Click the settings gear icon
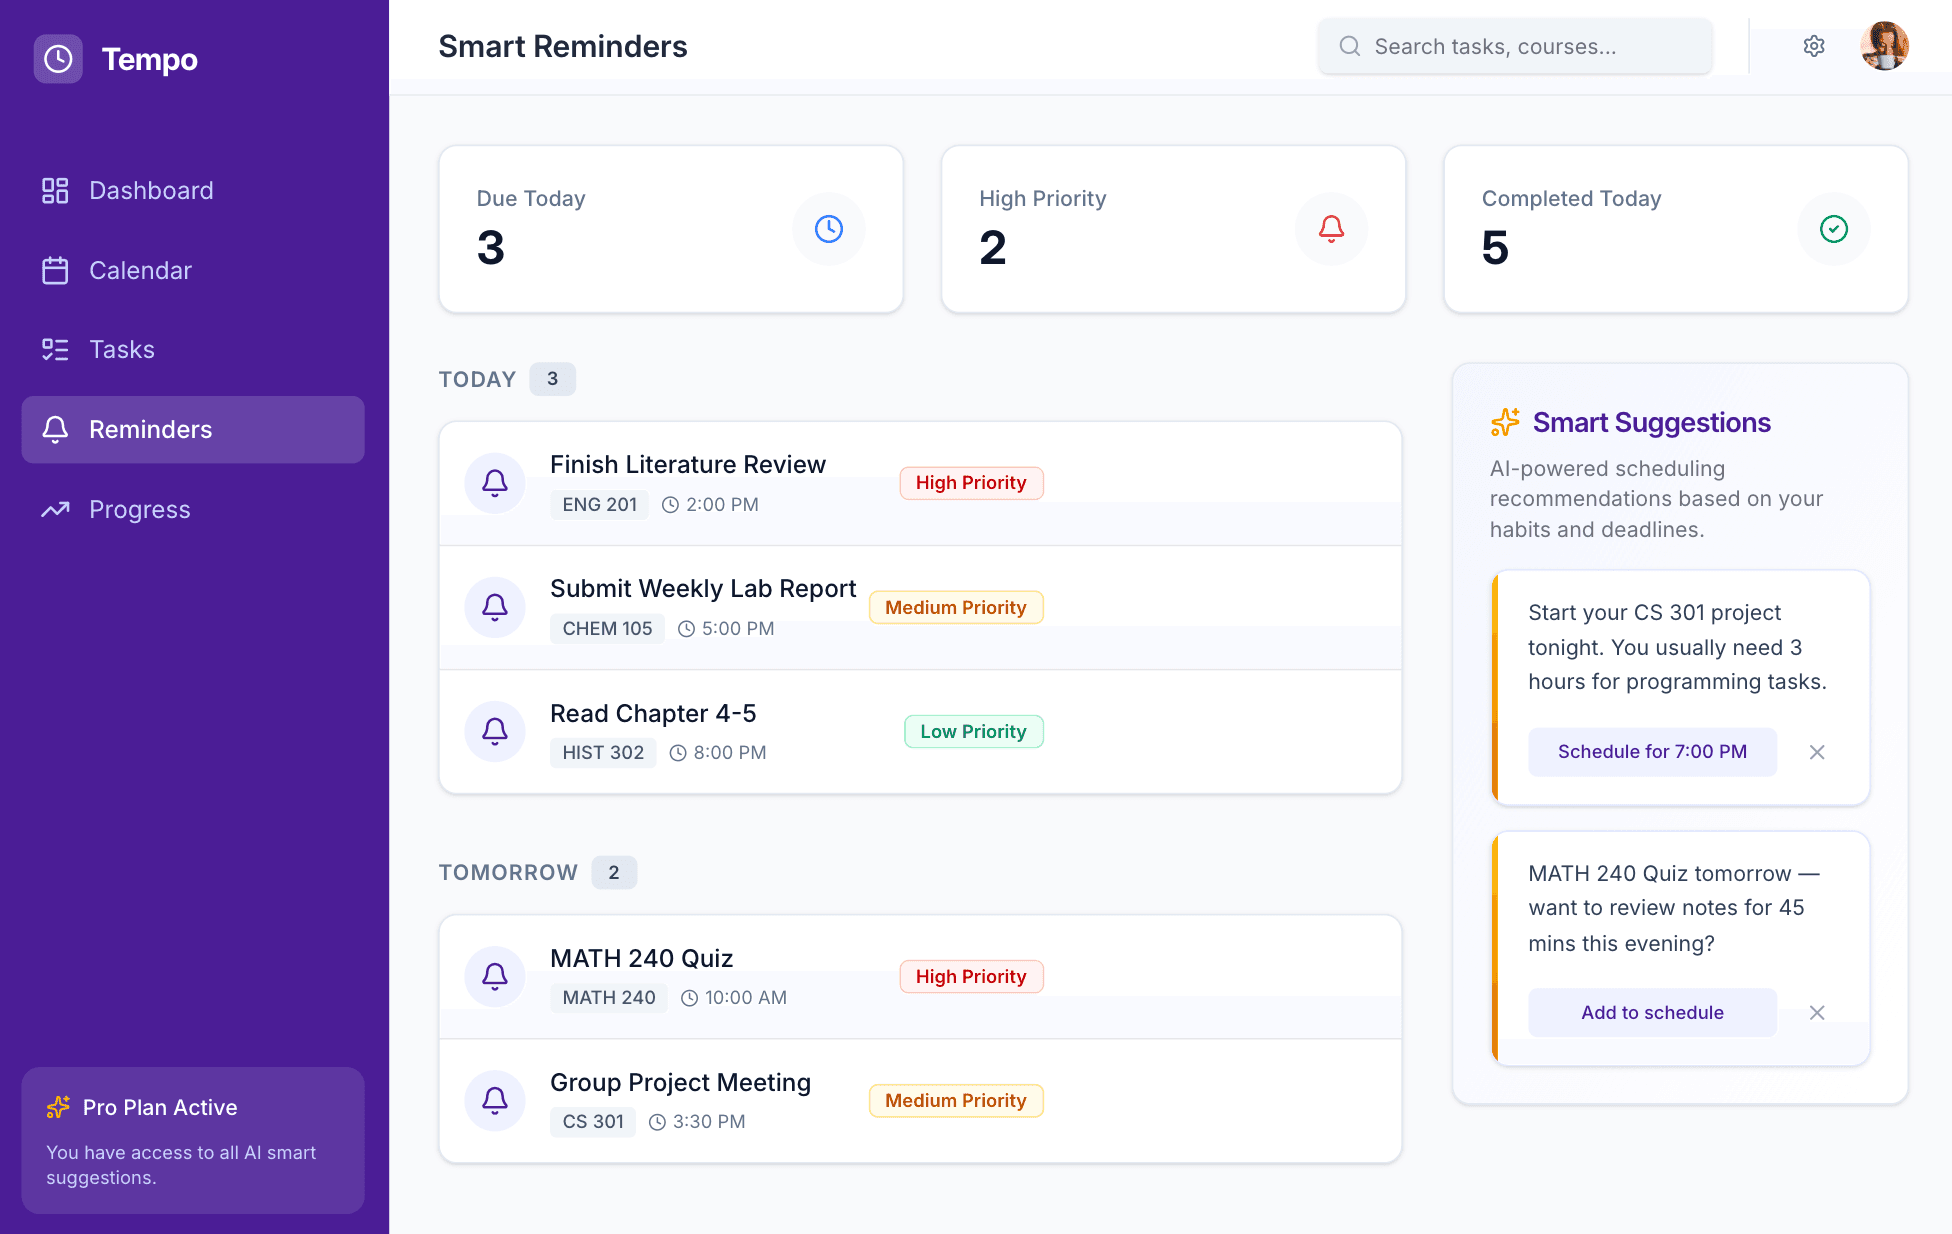1952x1234 pixels. pyautogui.click(x=1814, y=46)
